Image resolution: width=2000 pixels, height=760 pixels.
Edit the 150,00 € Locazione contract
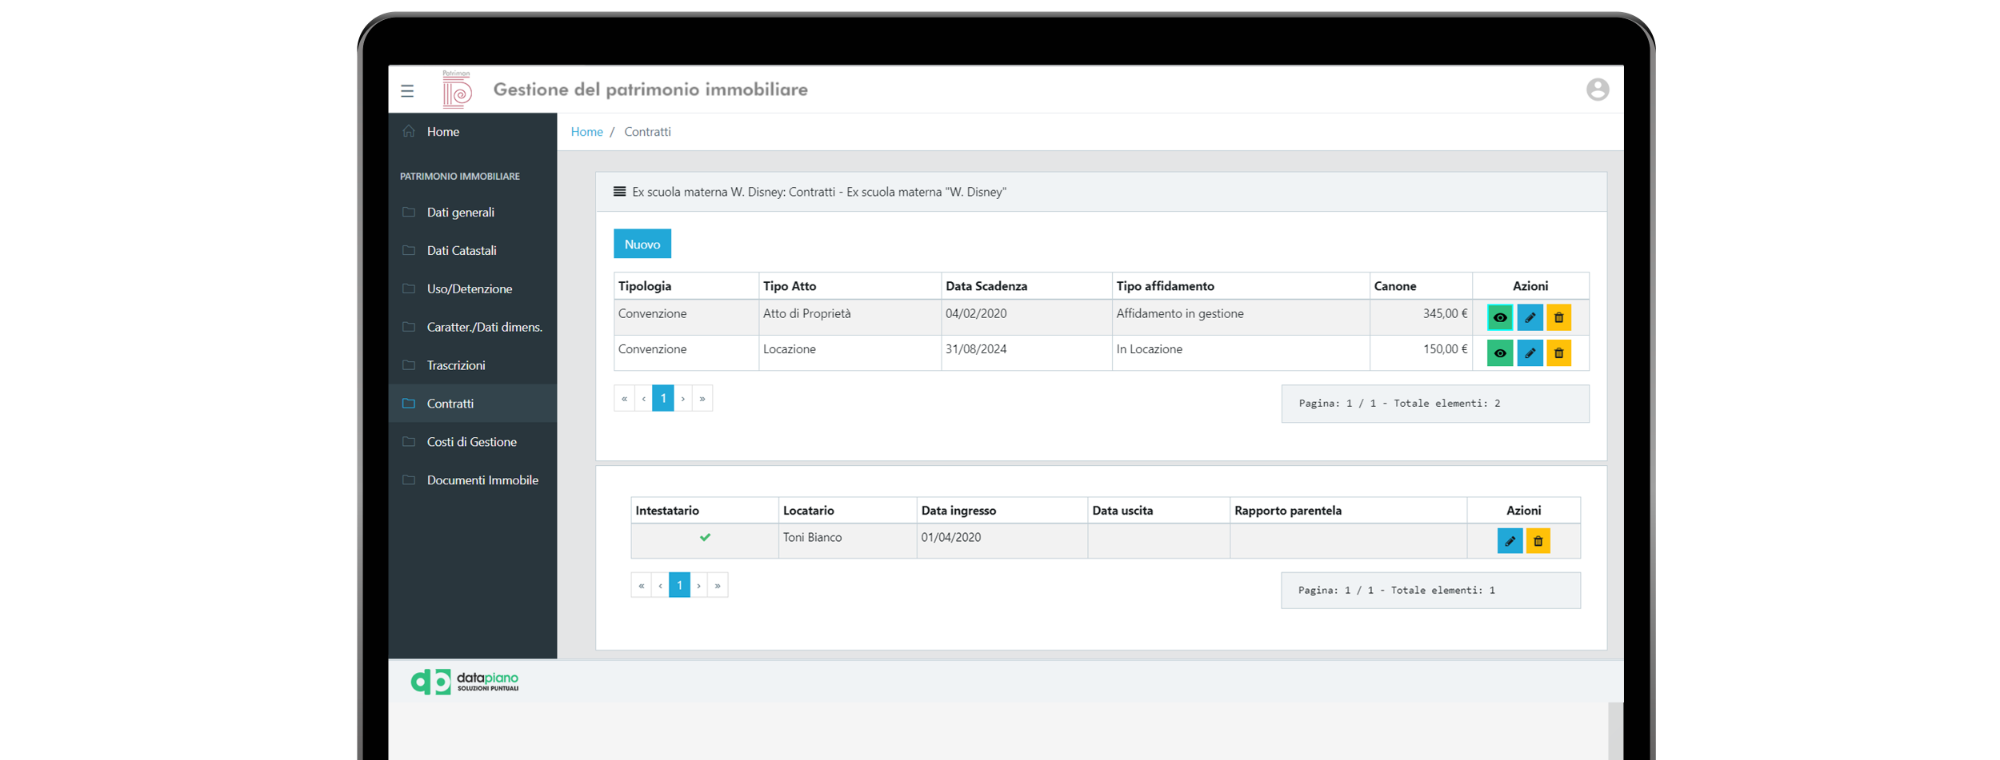[x=1529, y=353]
